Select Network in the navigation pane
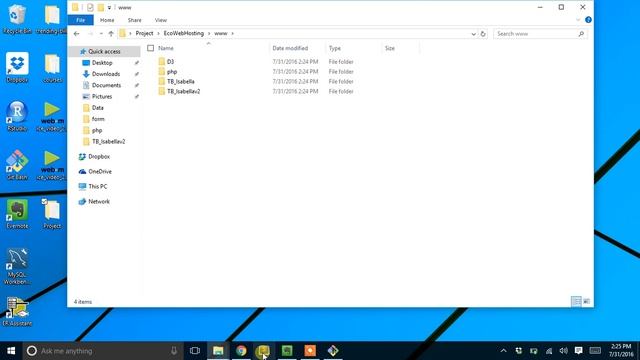 99,202
